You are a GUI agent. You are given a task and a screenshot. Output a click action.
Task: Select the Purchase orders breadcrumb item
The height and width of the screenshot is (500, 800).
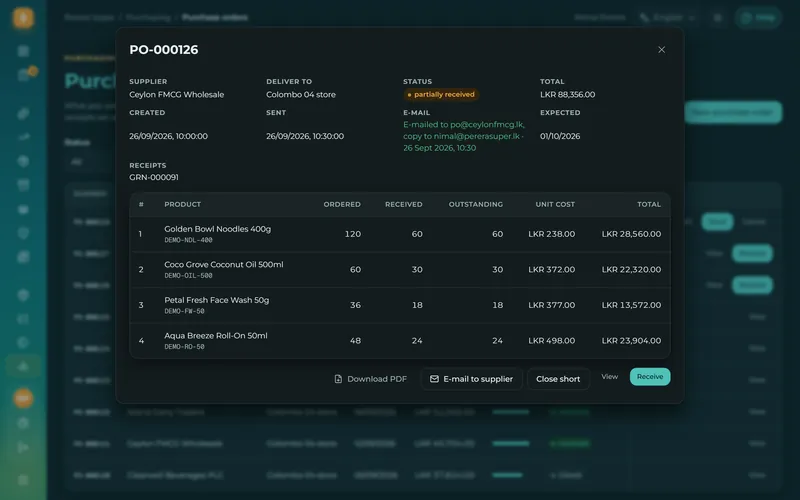215,17
